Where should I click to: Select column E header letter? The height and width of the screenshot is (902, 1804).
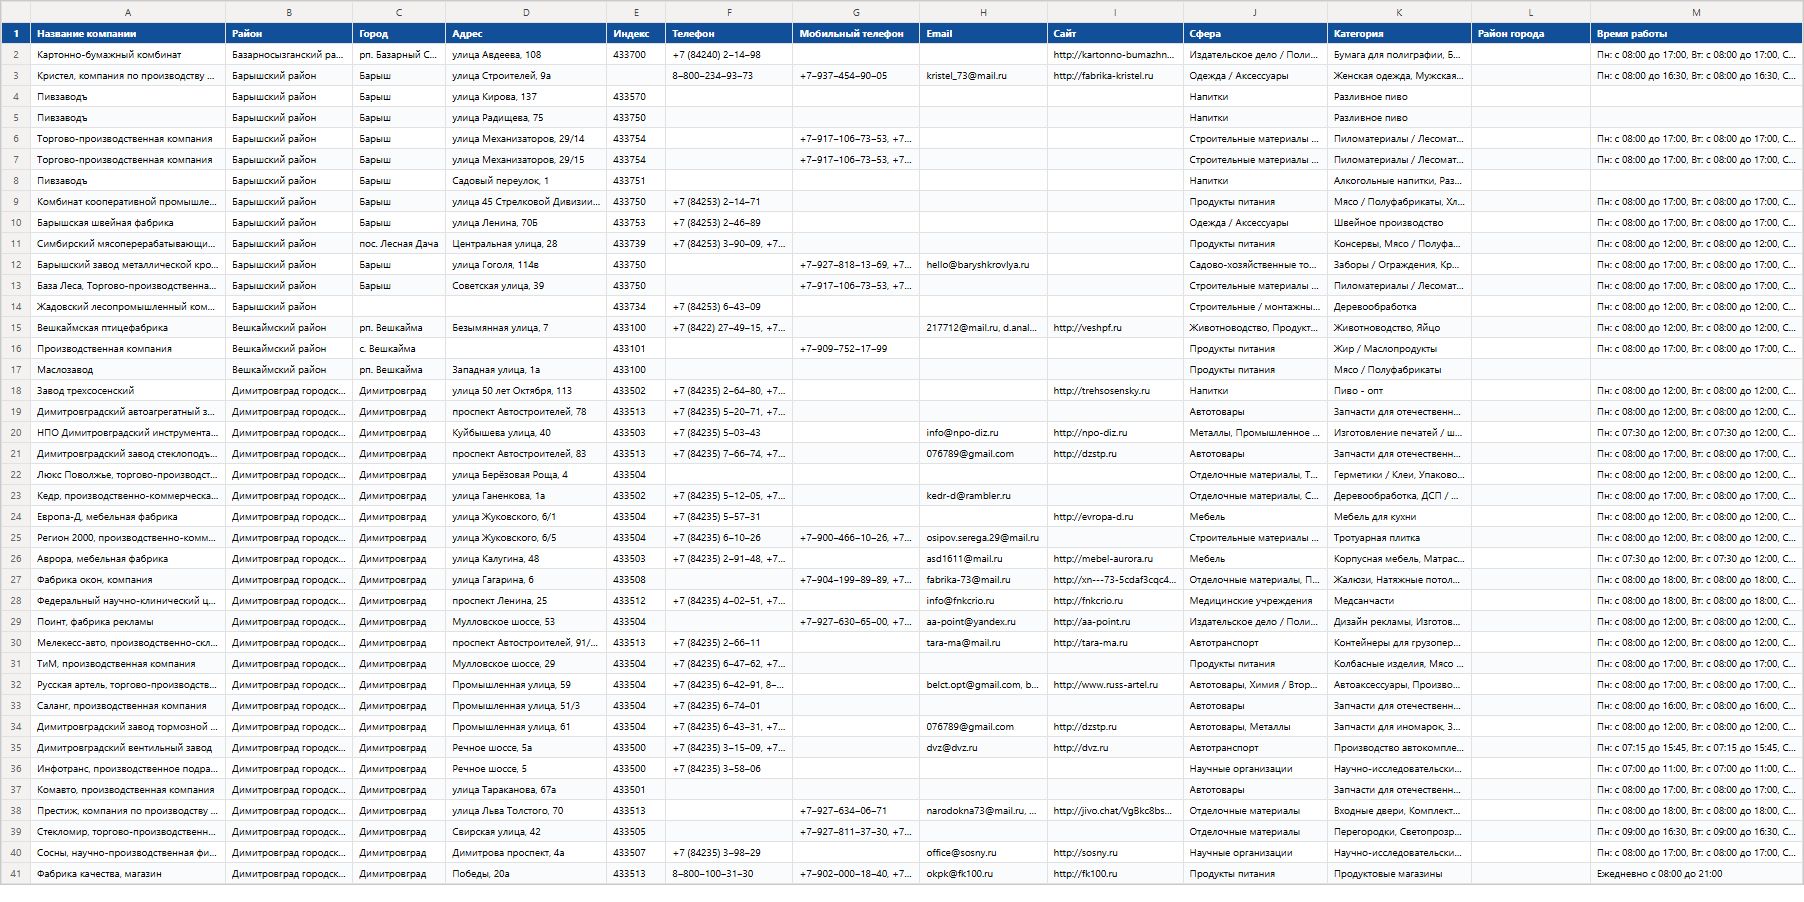coord(636,12)
